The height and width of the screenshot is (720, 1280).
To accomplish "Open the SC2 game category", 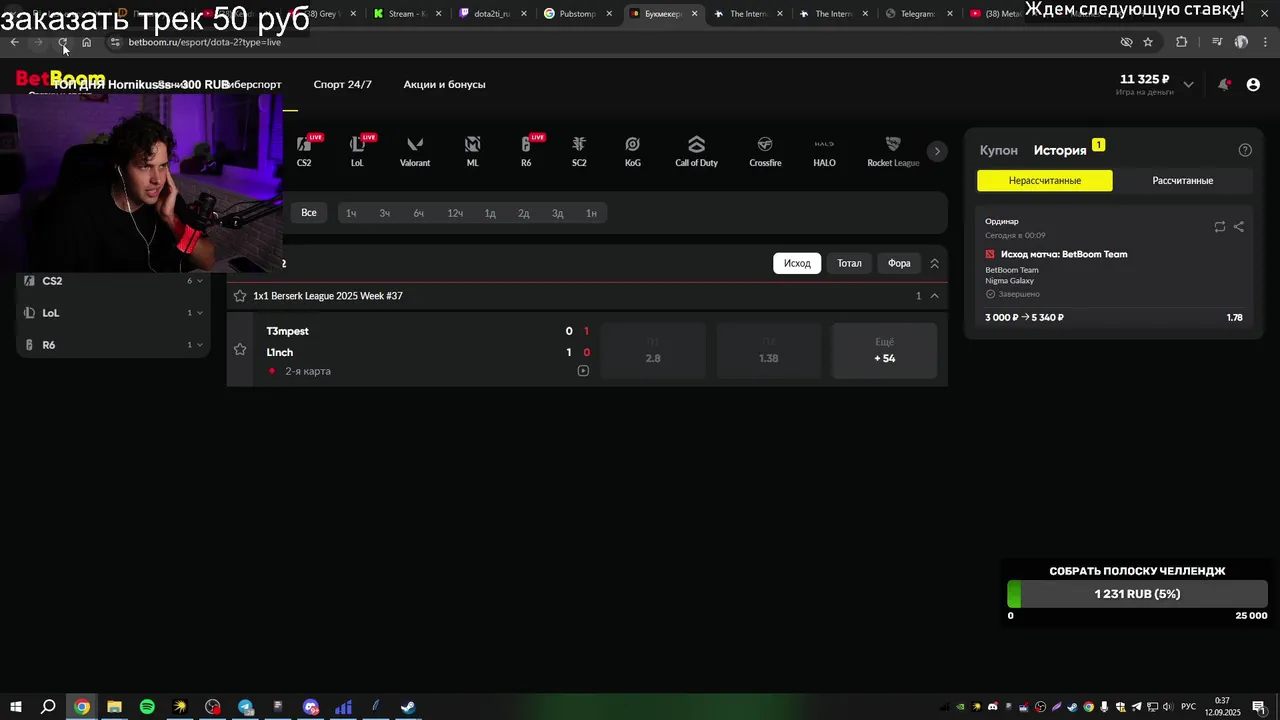I will 579,151.
